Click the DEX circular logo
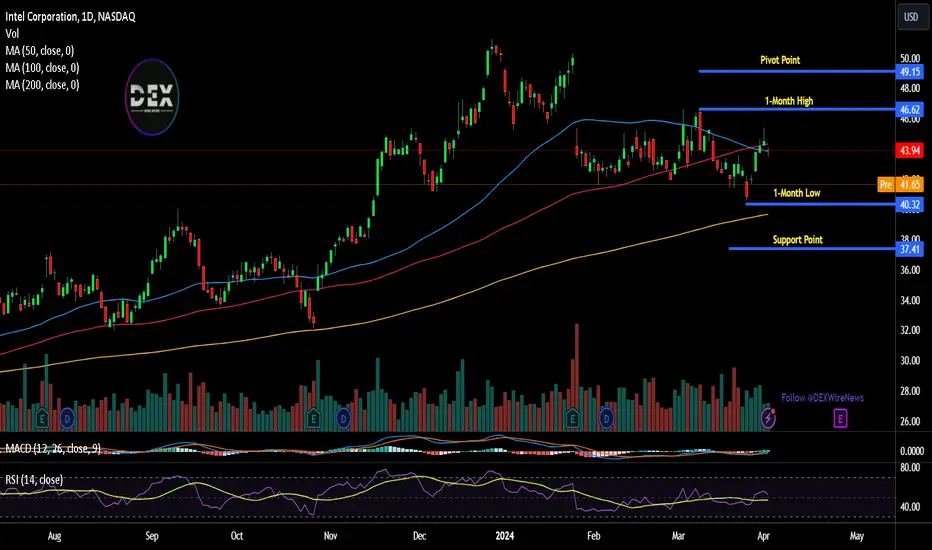This screenshot has height=550, width=932. 152,96
